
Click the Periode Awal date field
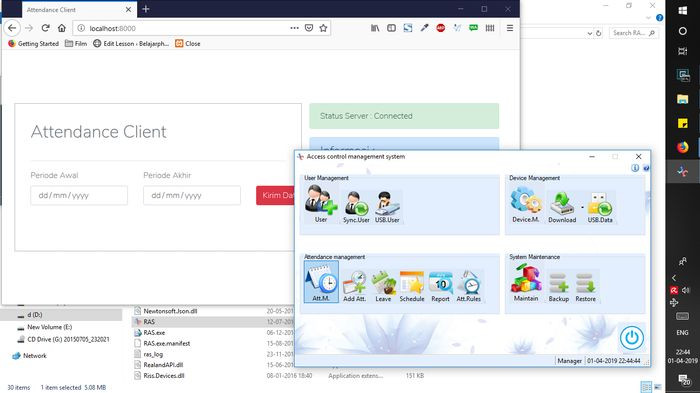(79, 196)
